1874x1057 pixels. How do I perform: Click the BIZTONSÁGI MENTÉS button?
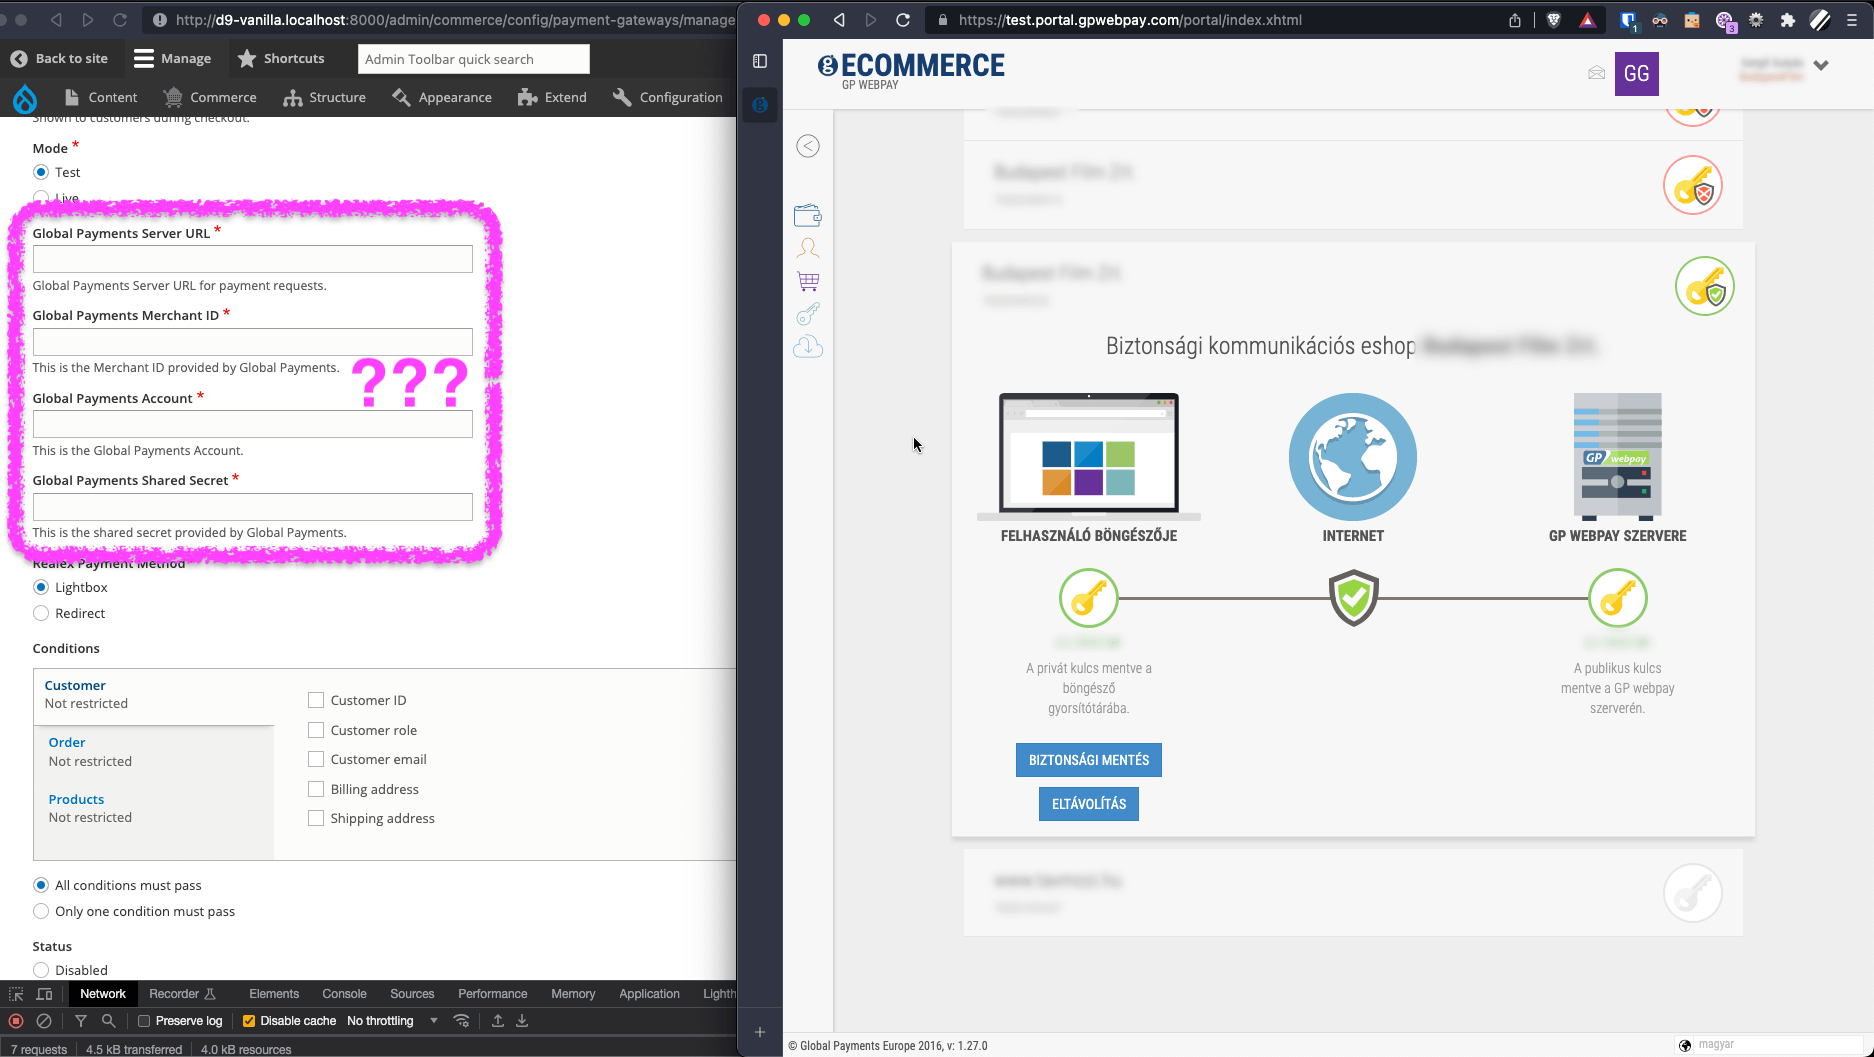[1089, 760]
